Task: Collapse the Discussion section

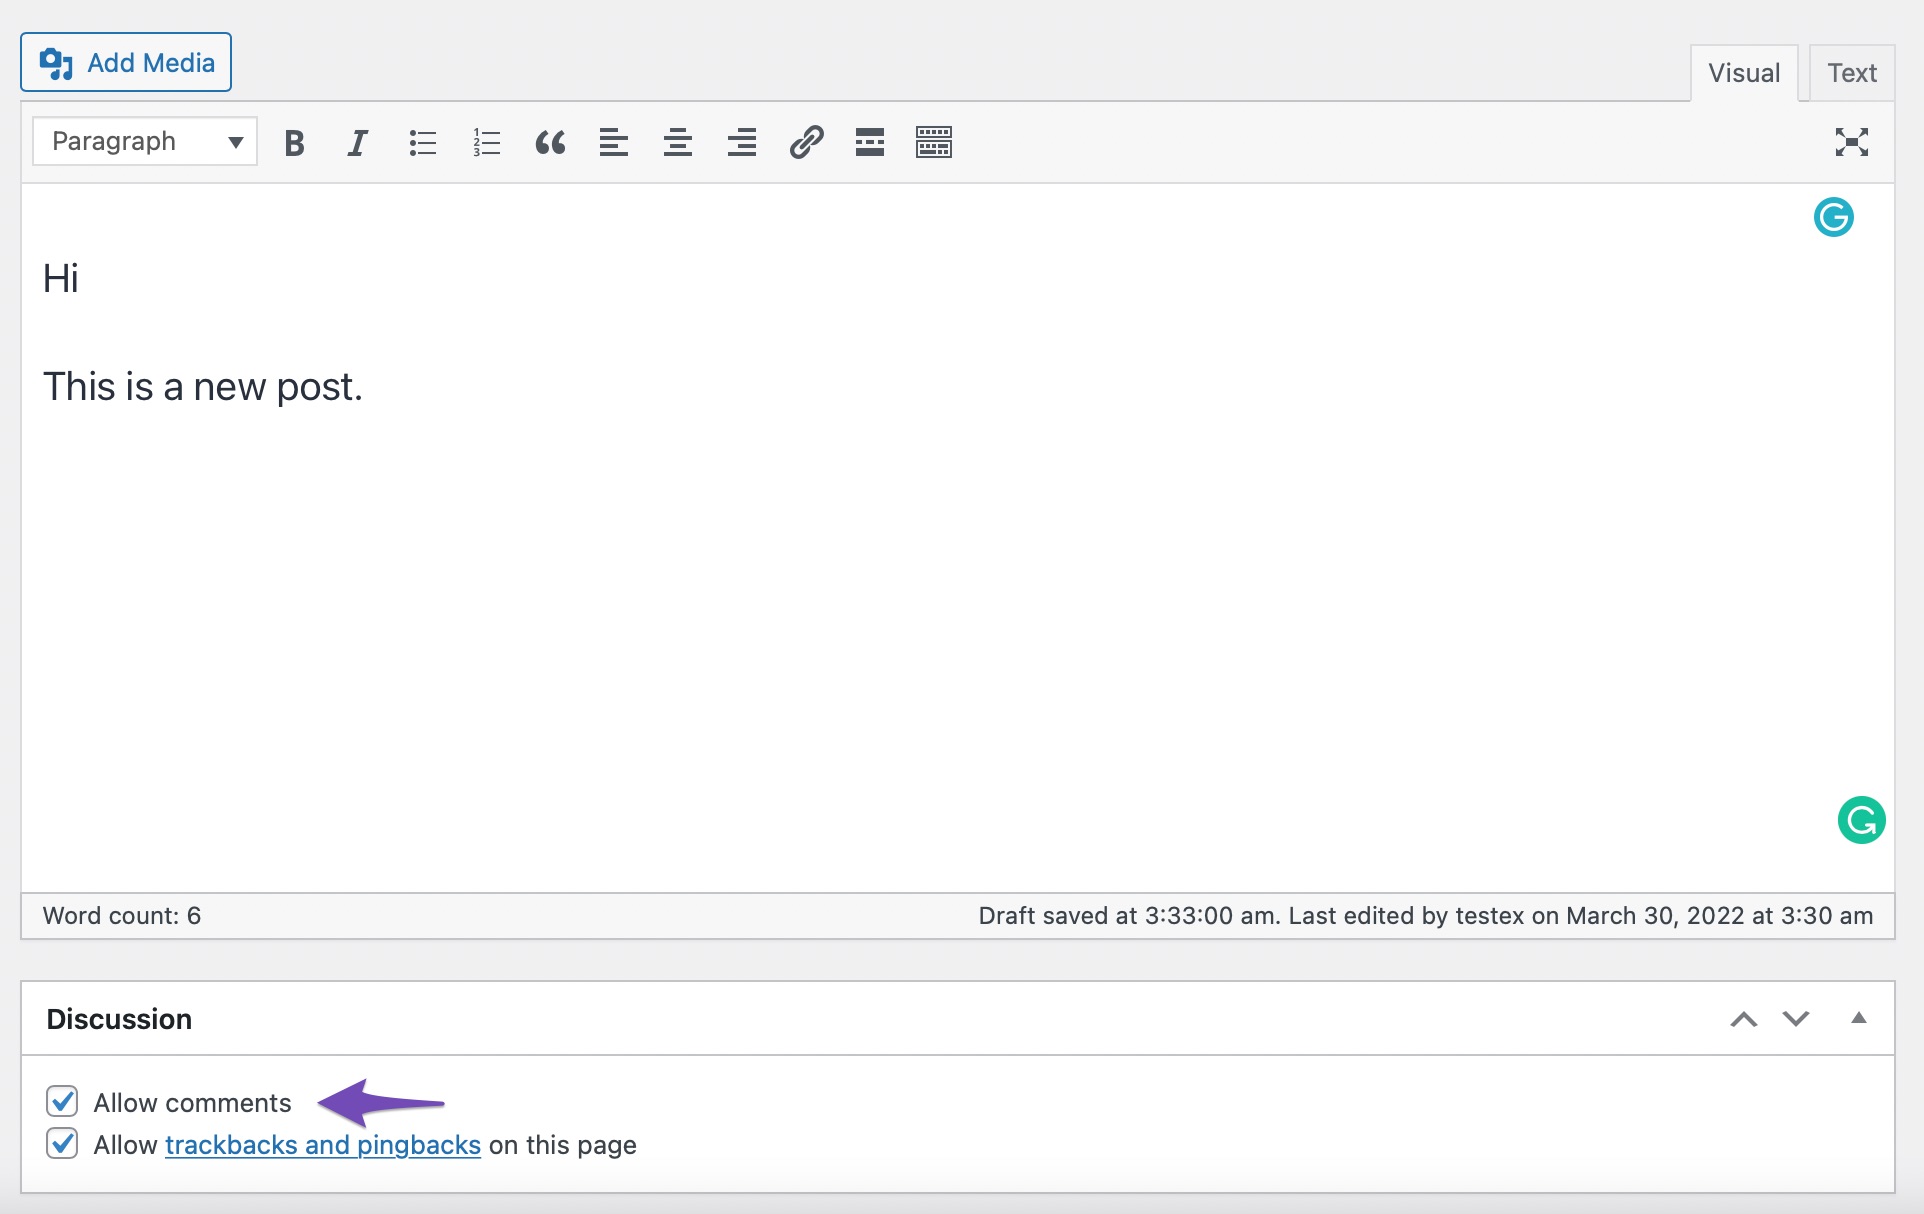Action: click(x=1860, y=1018)
